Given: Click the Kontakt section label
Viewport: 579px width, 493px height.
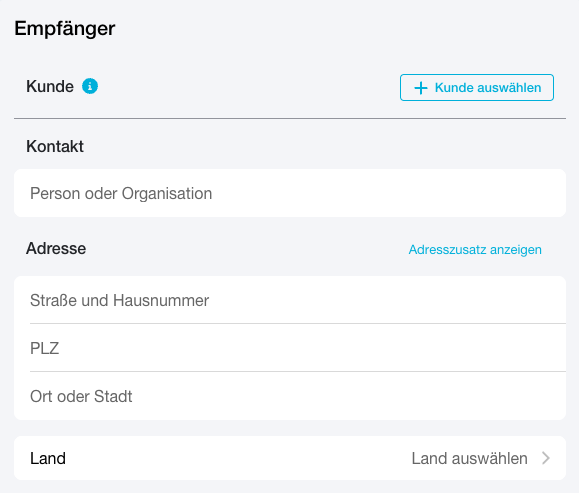Looking at the screenshot, I should tap(55, 147).
